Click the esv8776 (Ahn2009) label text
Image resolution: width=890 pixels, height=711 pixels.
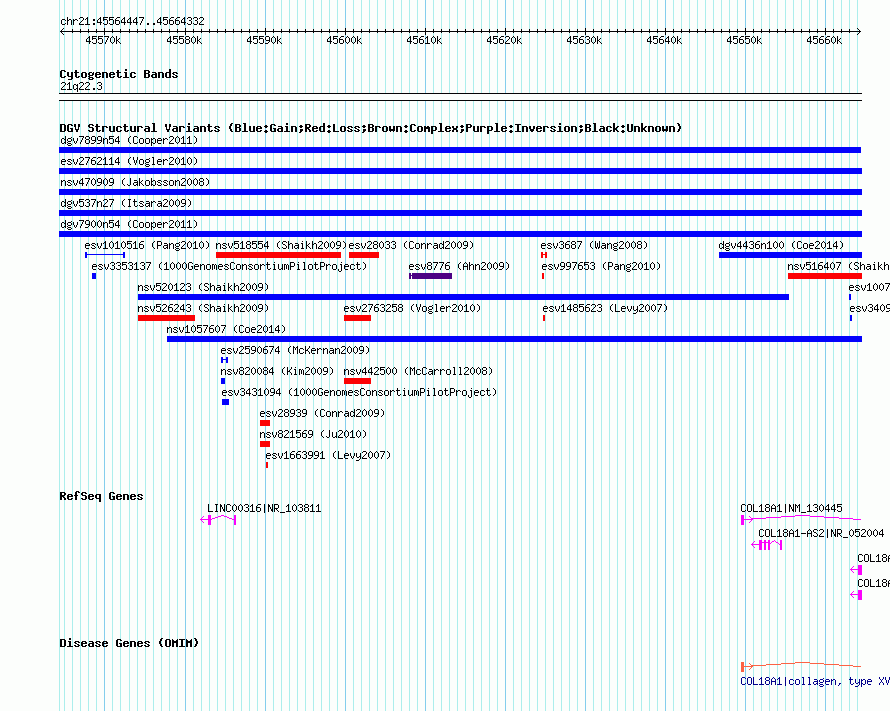pos(459,266)
